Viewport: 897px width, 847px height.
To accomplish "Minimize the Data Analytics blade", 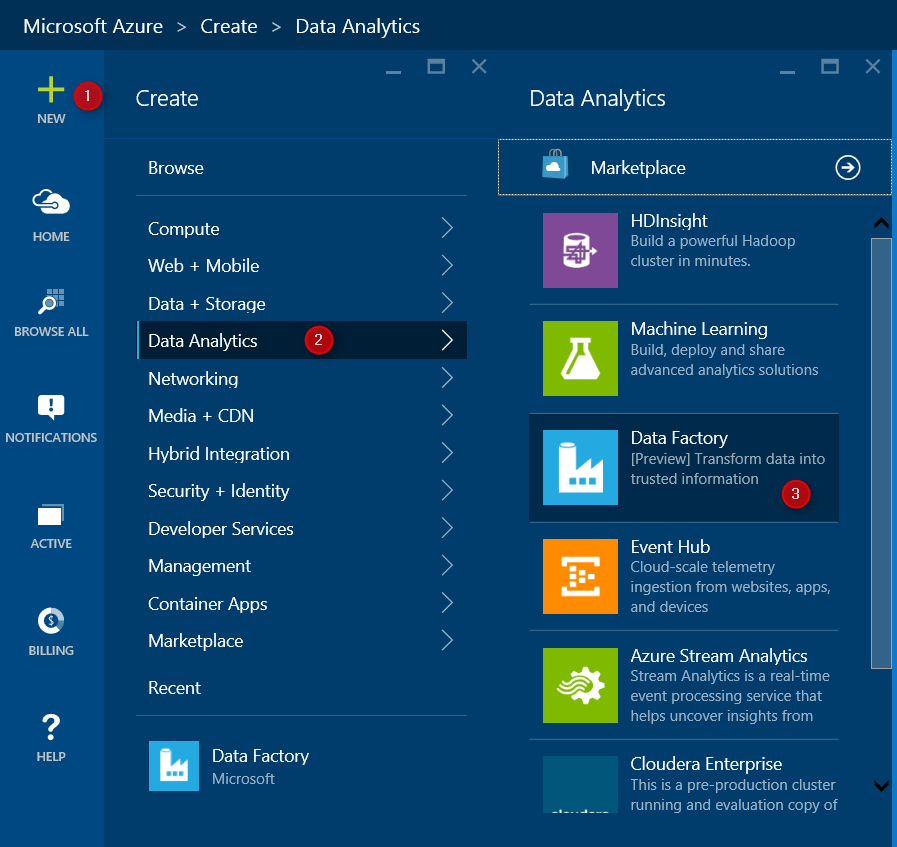I will 787,70.
